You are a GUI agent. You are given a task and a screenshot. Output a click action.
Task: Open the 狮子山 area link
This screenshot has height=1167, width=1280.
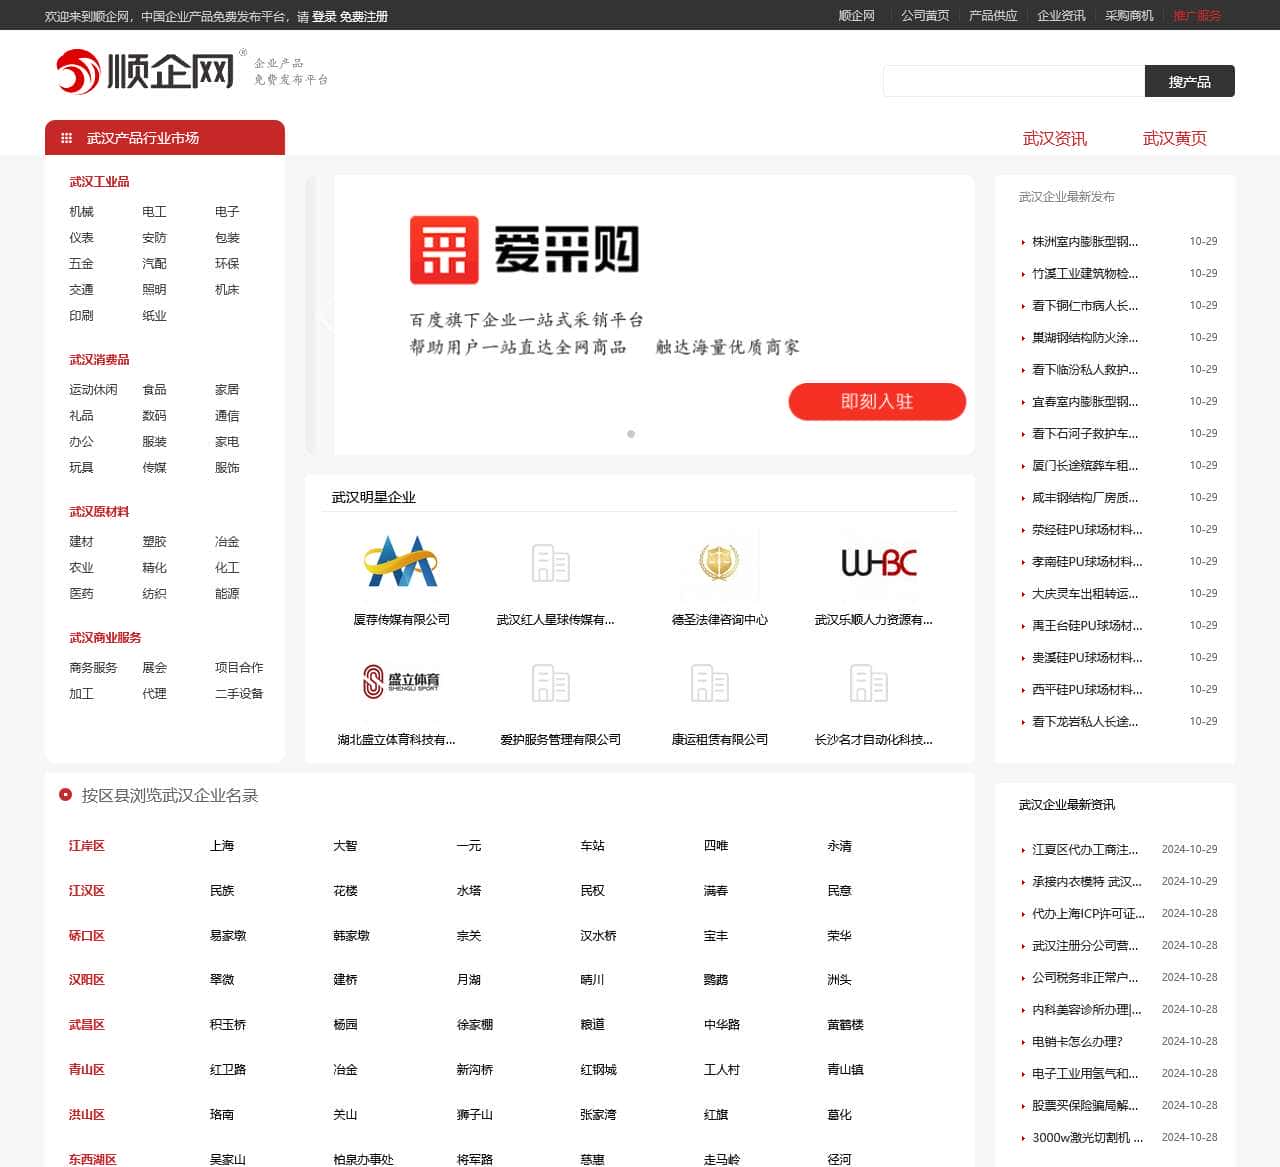click(x=475, y=1115)
